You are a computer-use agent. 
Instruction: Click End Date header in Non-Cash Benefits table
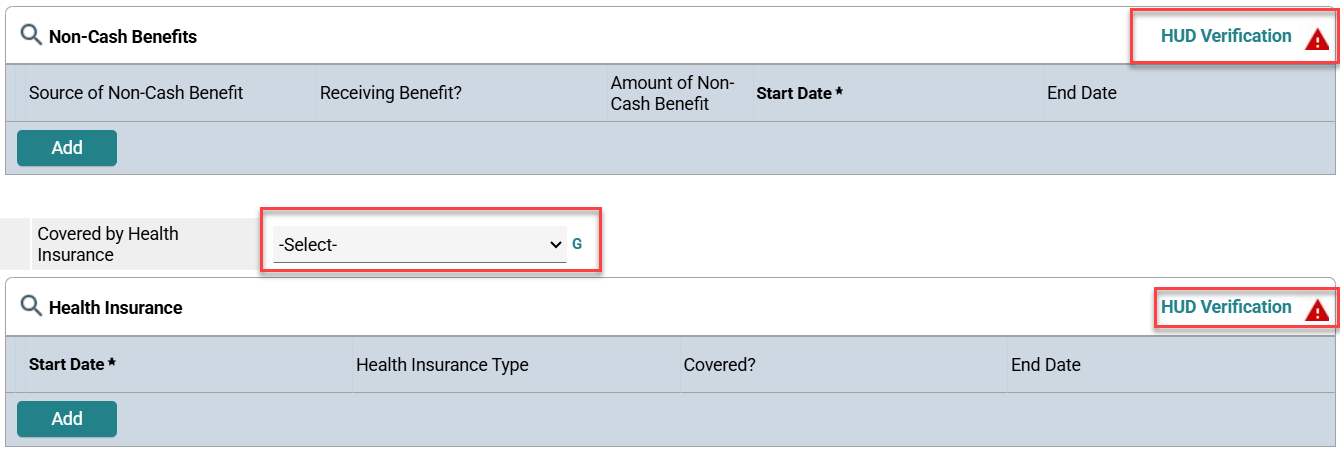pos(1081,93)
